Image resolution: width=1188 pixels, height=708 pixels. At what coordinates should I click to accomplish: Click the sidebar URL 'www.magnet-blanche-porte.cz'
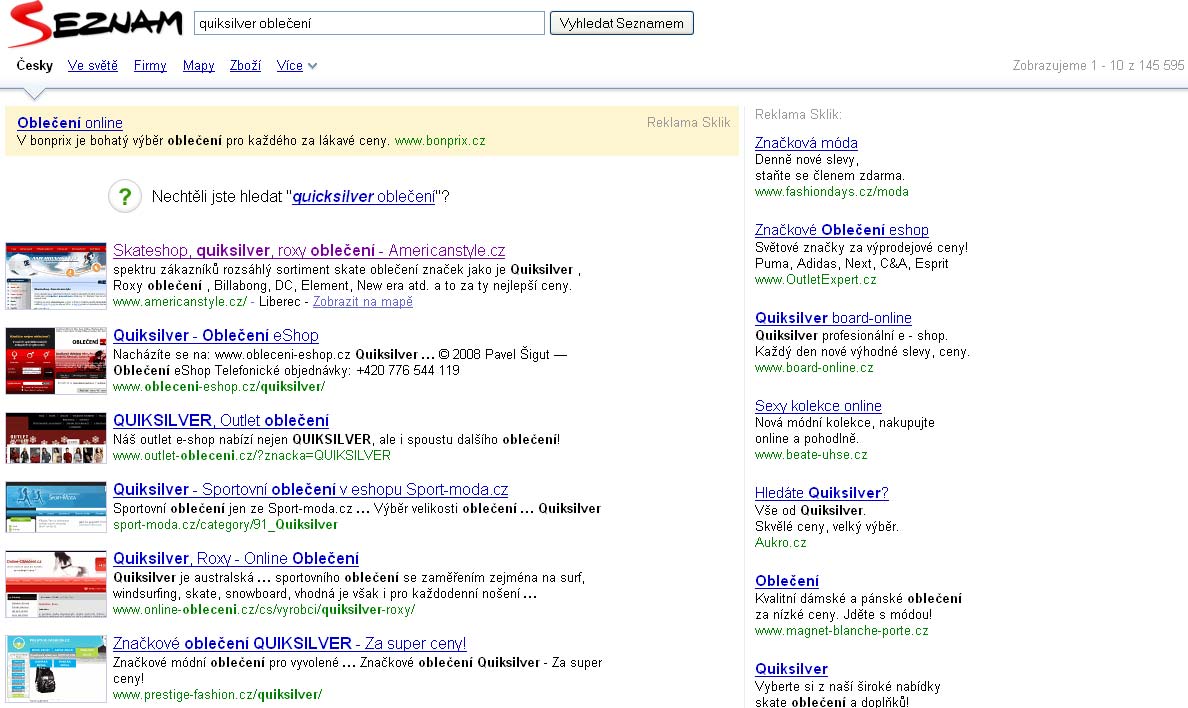click(842, 631)
